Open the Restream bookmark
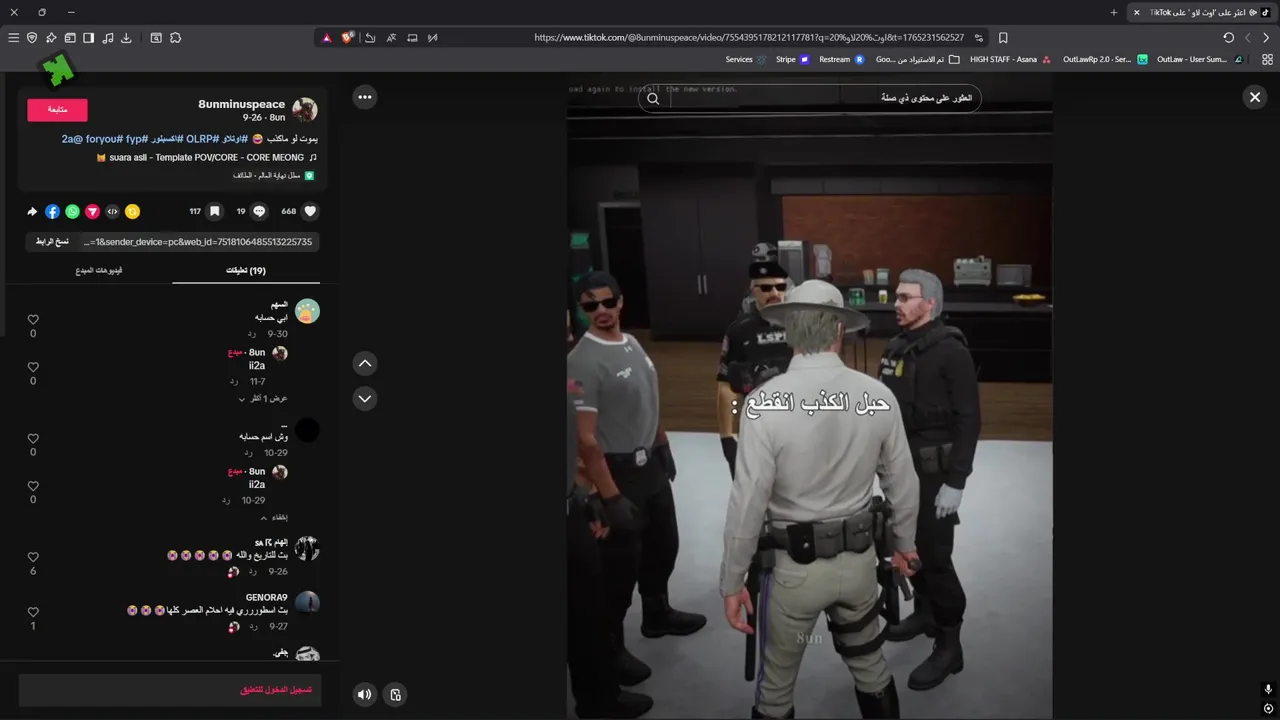The width and height of the screenshot is (1280, 720). pyautogui.click(x=841, y=59)
